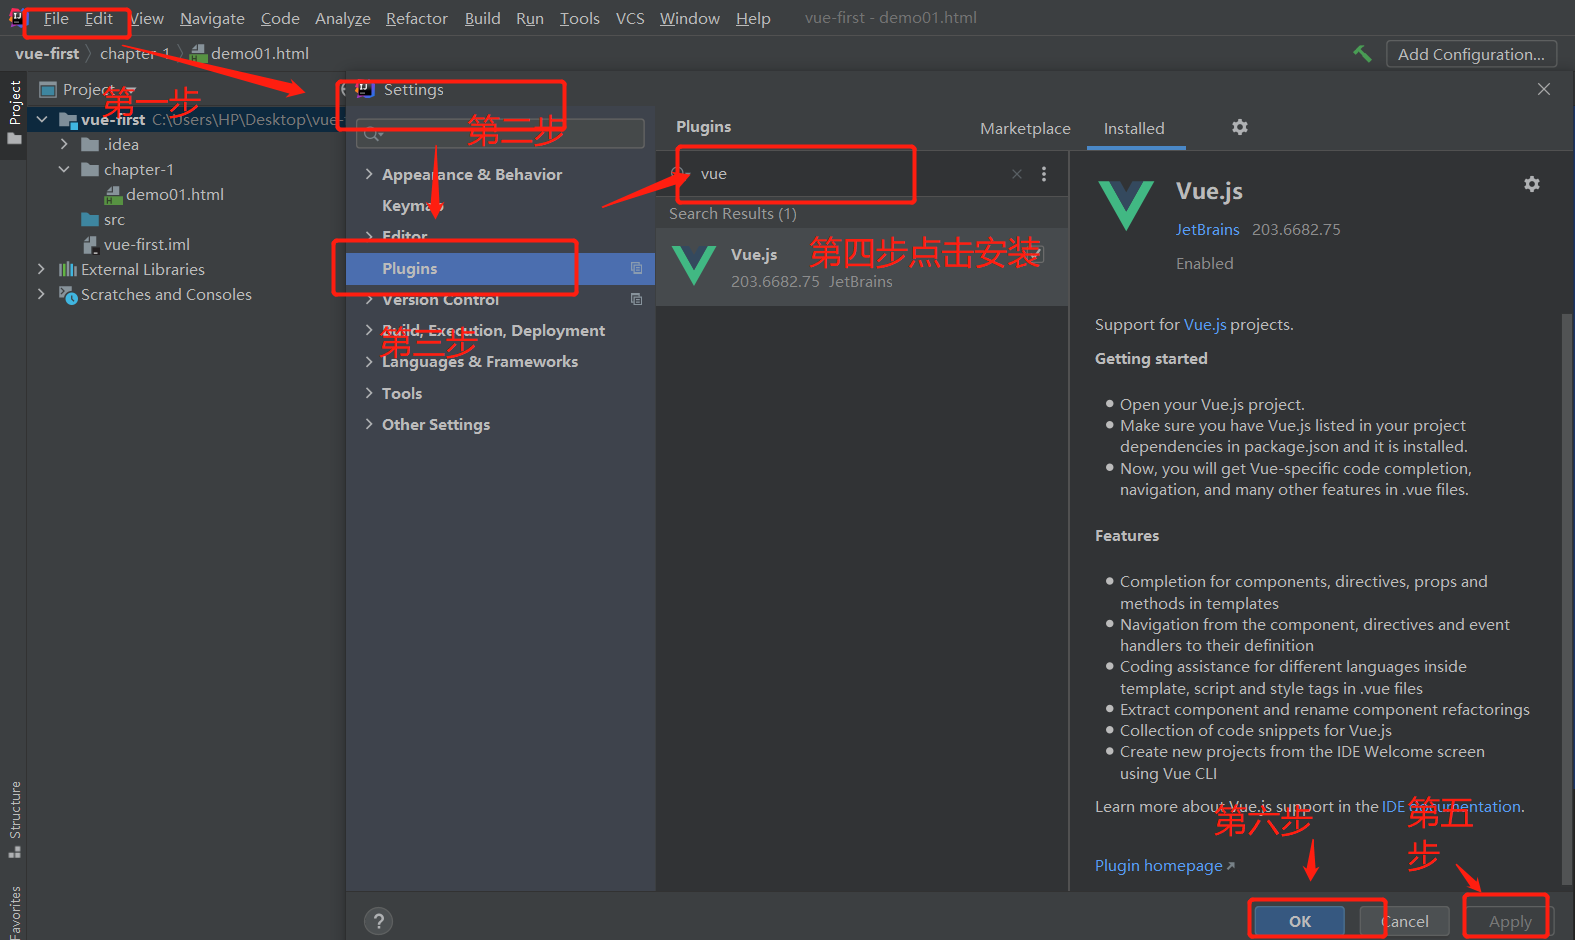
Task: Open the JetBrains vendor link
Action: point(1207,230)
